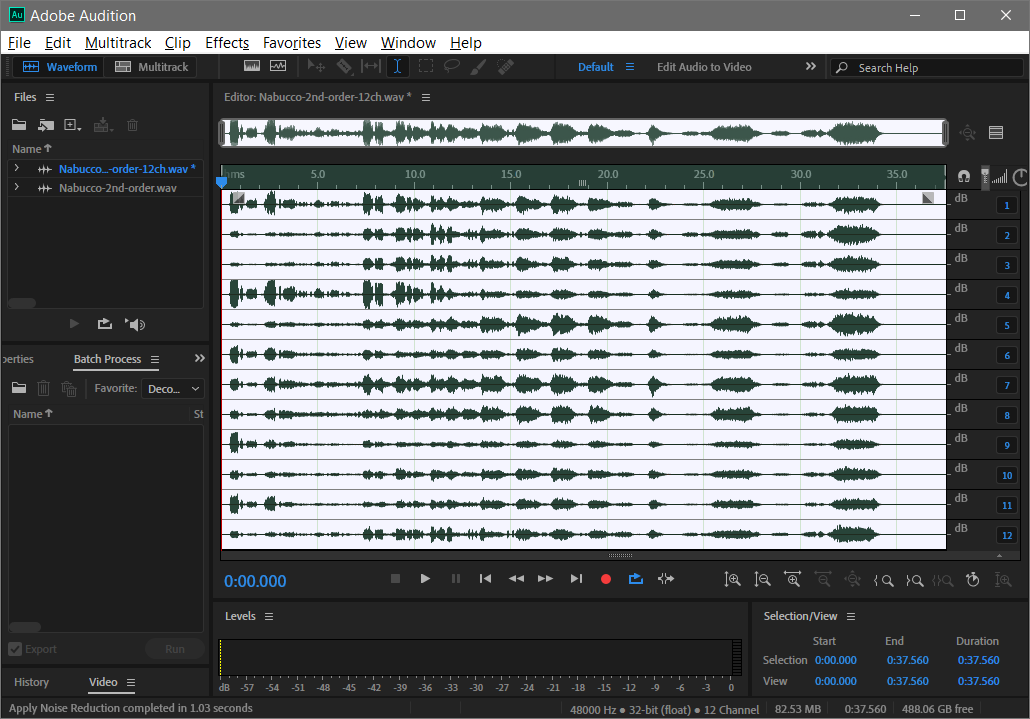Screen dimensions: 1030x719
Task: Open the Window menu
Action: pyautogui.click(x=408, y=43)
